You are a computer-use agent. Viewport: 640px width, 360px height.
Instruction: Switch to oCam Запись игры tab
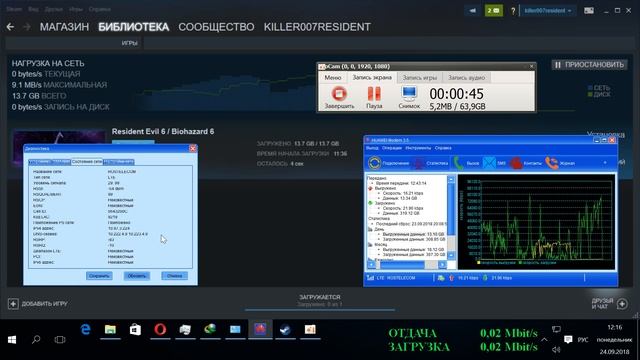tap(420, 78)
